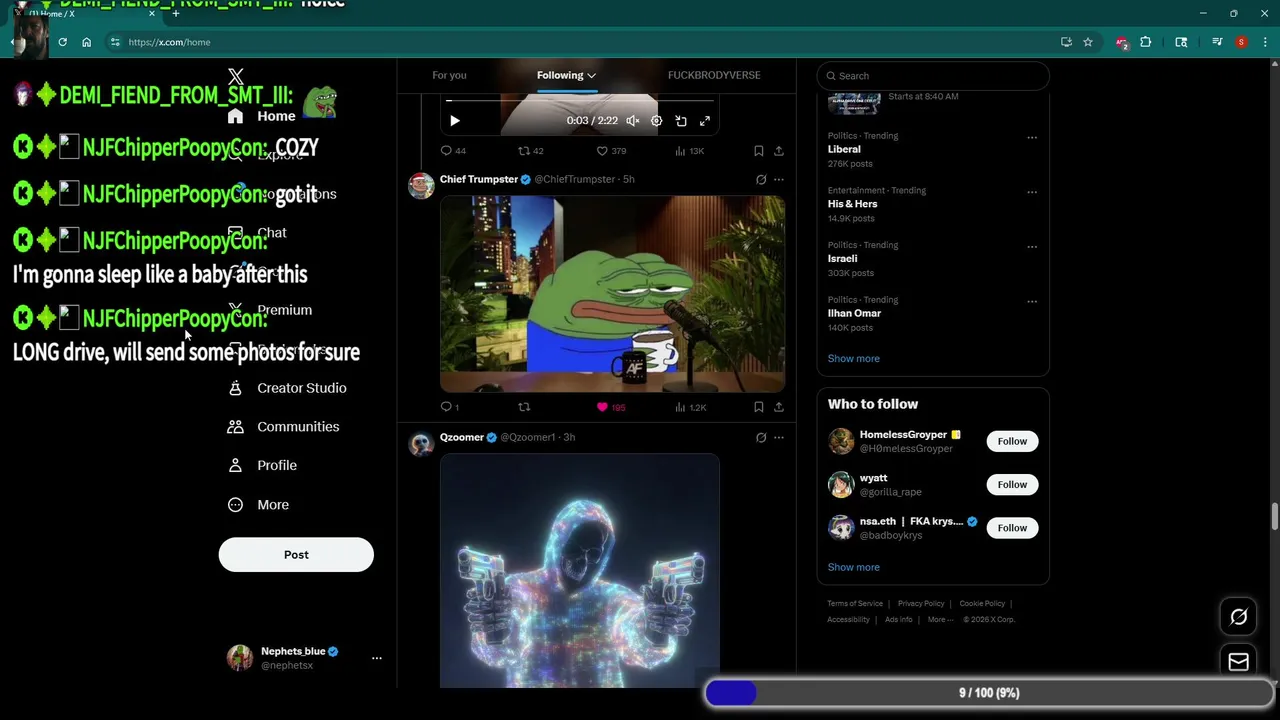Open Chat from the sidebar
This screenshot has height=720, width=1280.
[257, 233]
